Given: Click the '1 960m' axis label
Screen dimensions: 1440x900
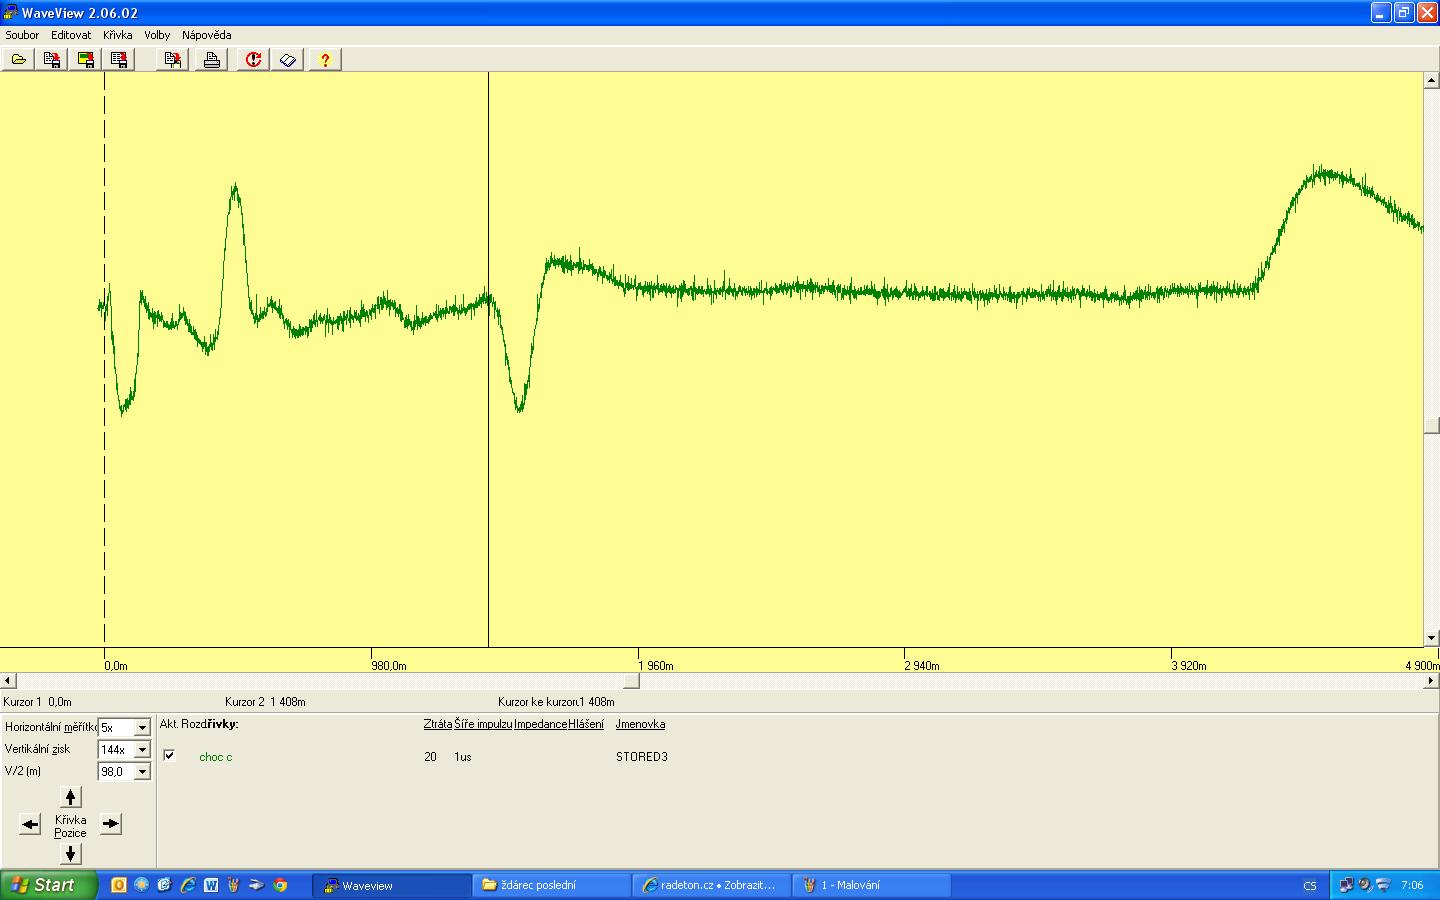Looking at the screenshot, I should 656,665.
